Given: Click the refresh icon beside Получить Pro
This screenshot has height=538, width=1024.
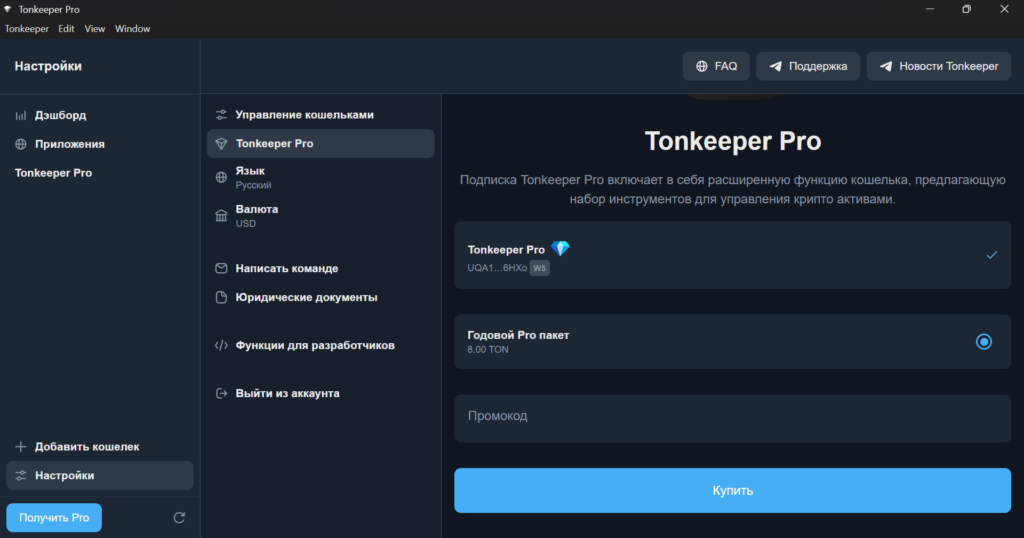Looking at the screenshot, I should [179, 518].
